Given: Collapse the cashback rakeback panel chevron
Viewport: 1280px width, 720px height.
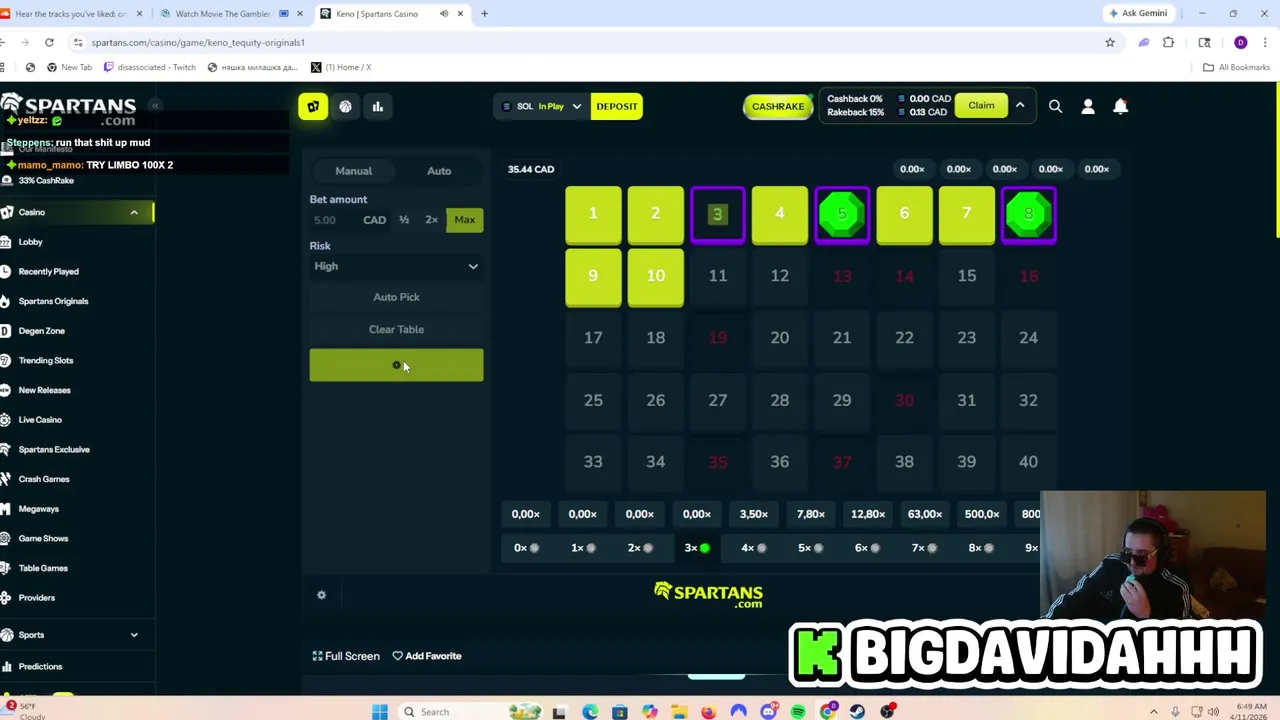Looking at the screenshot, I should [x=1020, y=105].
